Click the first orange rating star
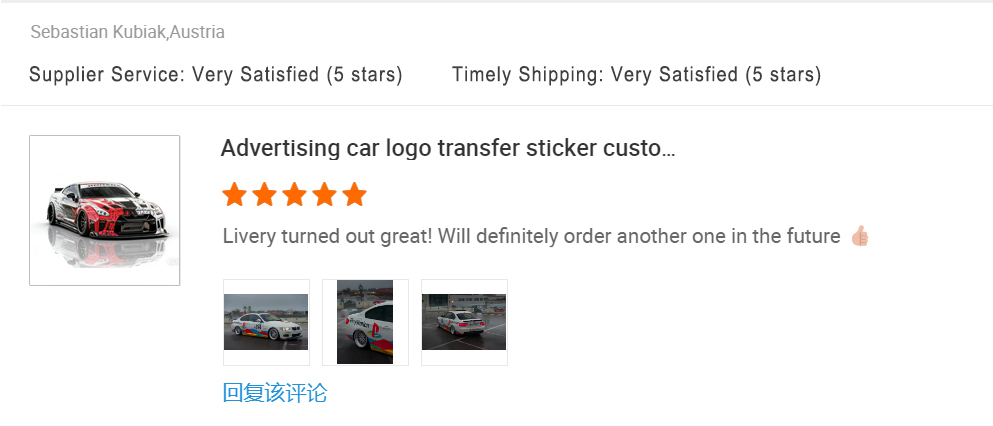Viewport: 993px width, 426px height. coord(234,195)
